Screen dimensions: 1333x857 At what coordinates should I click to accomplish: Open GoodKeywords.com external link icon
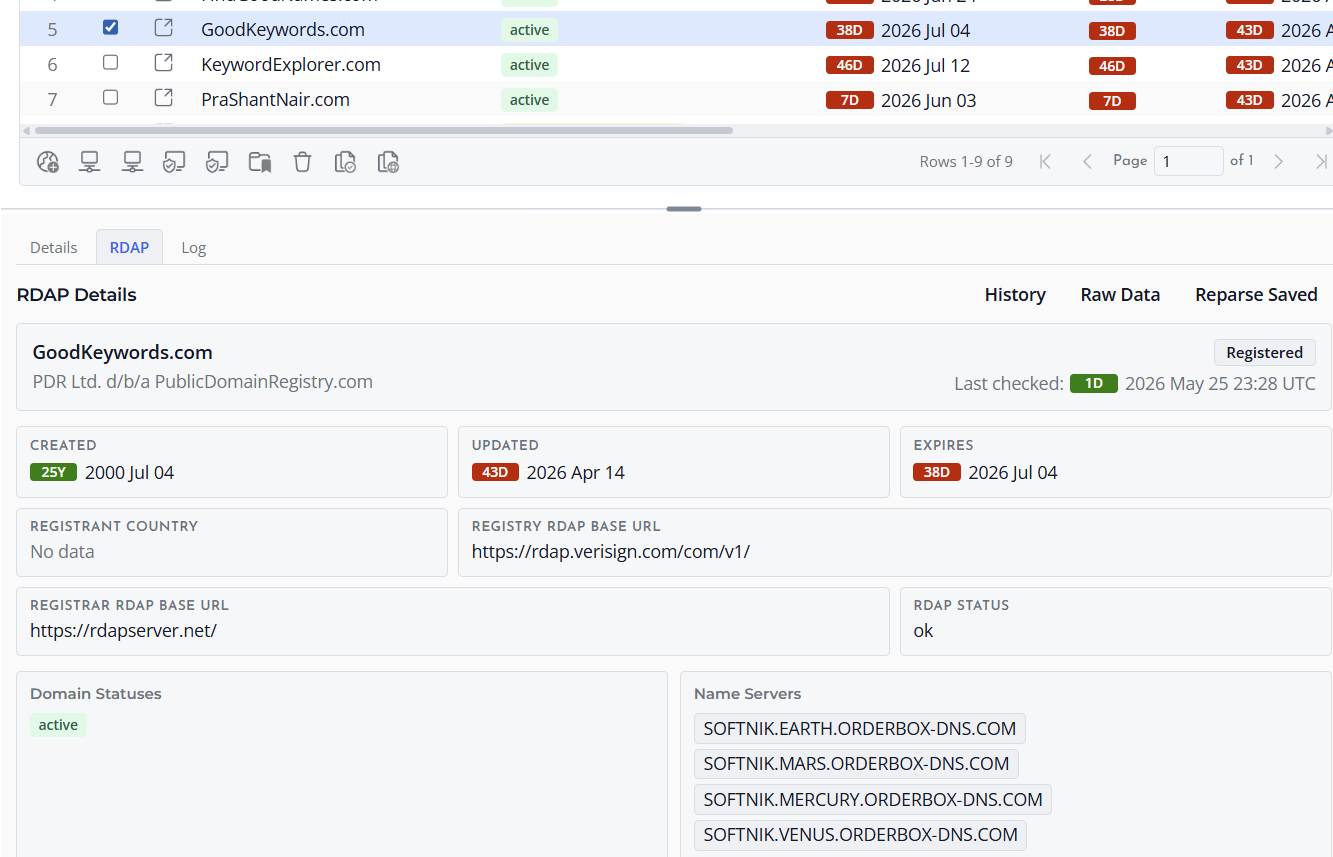(x=163, y=29)
